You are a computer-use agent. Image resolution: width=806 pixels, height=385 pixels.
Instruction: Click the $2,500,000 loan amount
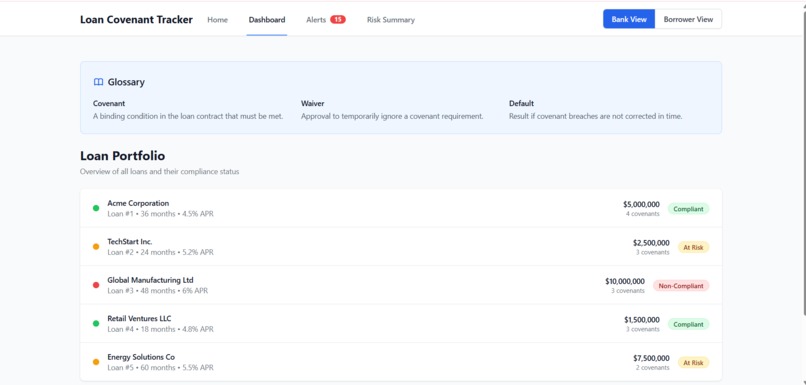point(651,243)
